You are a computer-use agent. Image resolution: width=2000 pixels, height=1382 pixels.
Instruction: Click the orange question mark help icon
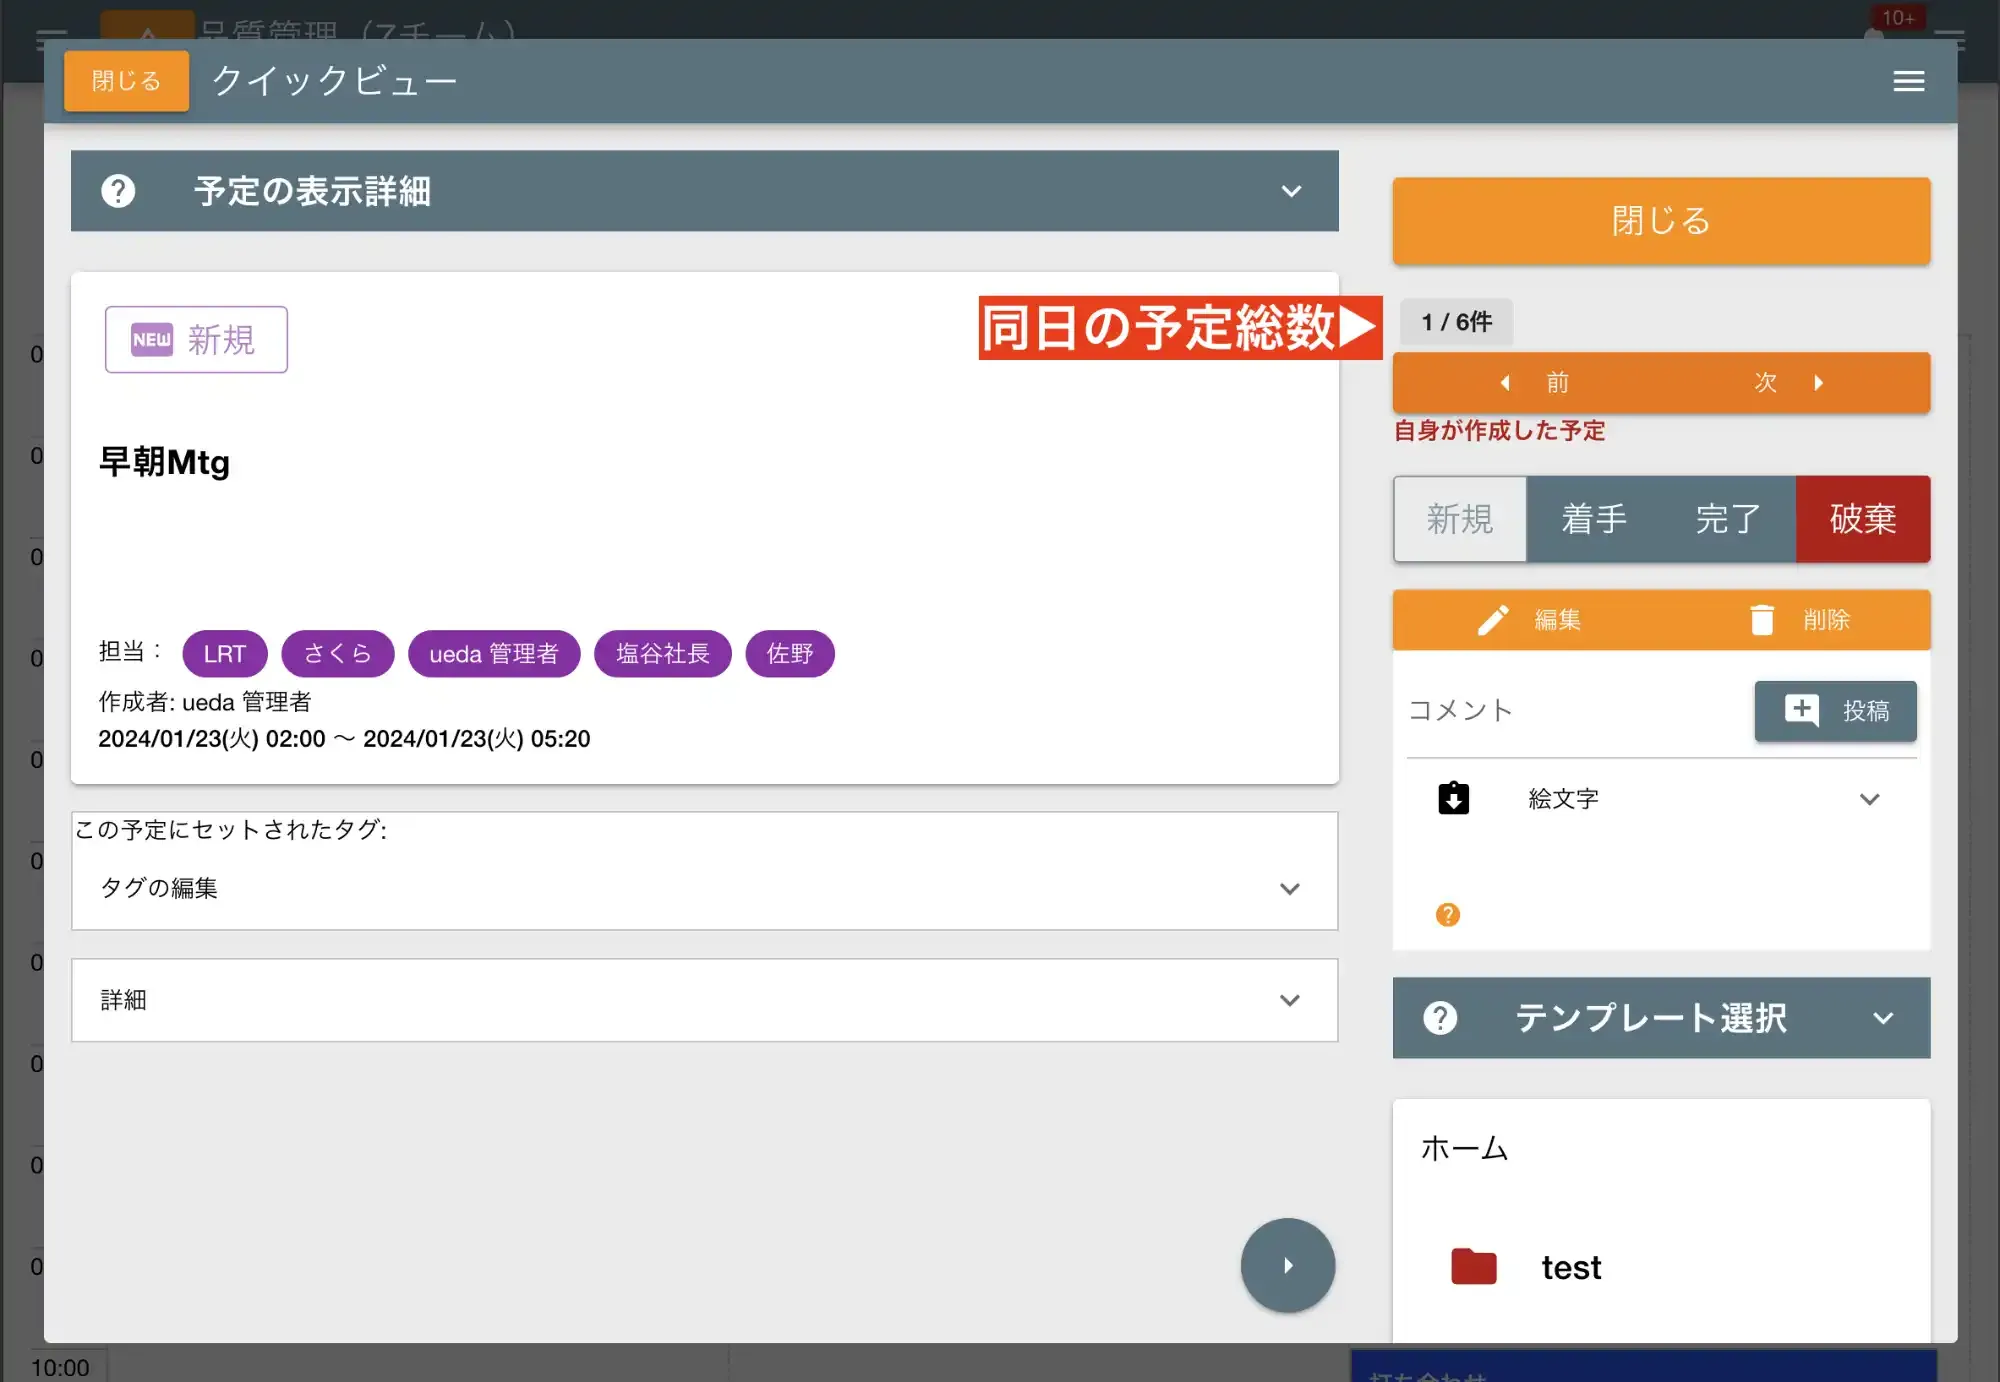click(x=1446, y=914)
